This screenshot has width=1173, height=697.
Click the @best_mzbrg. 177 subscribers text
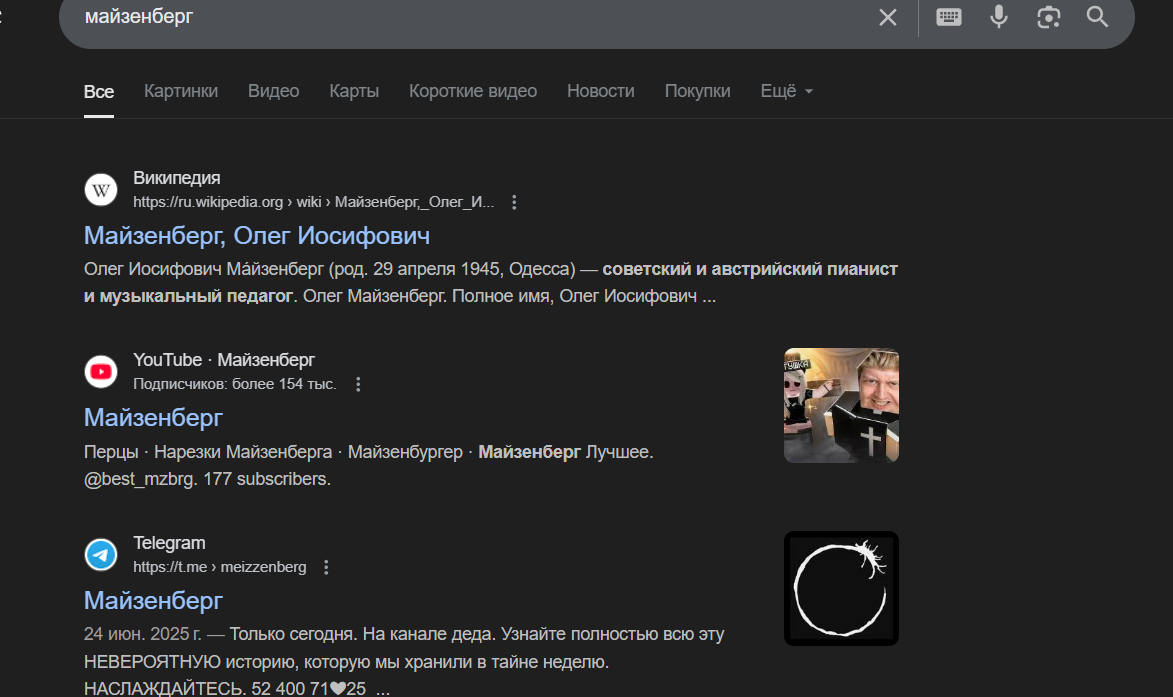click(207, 479)
